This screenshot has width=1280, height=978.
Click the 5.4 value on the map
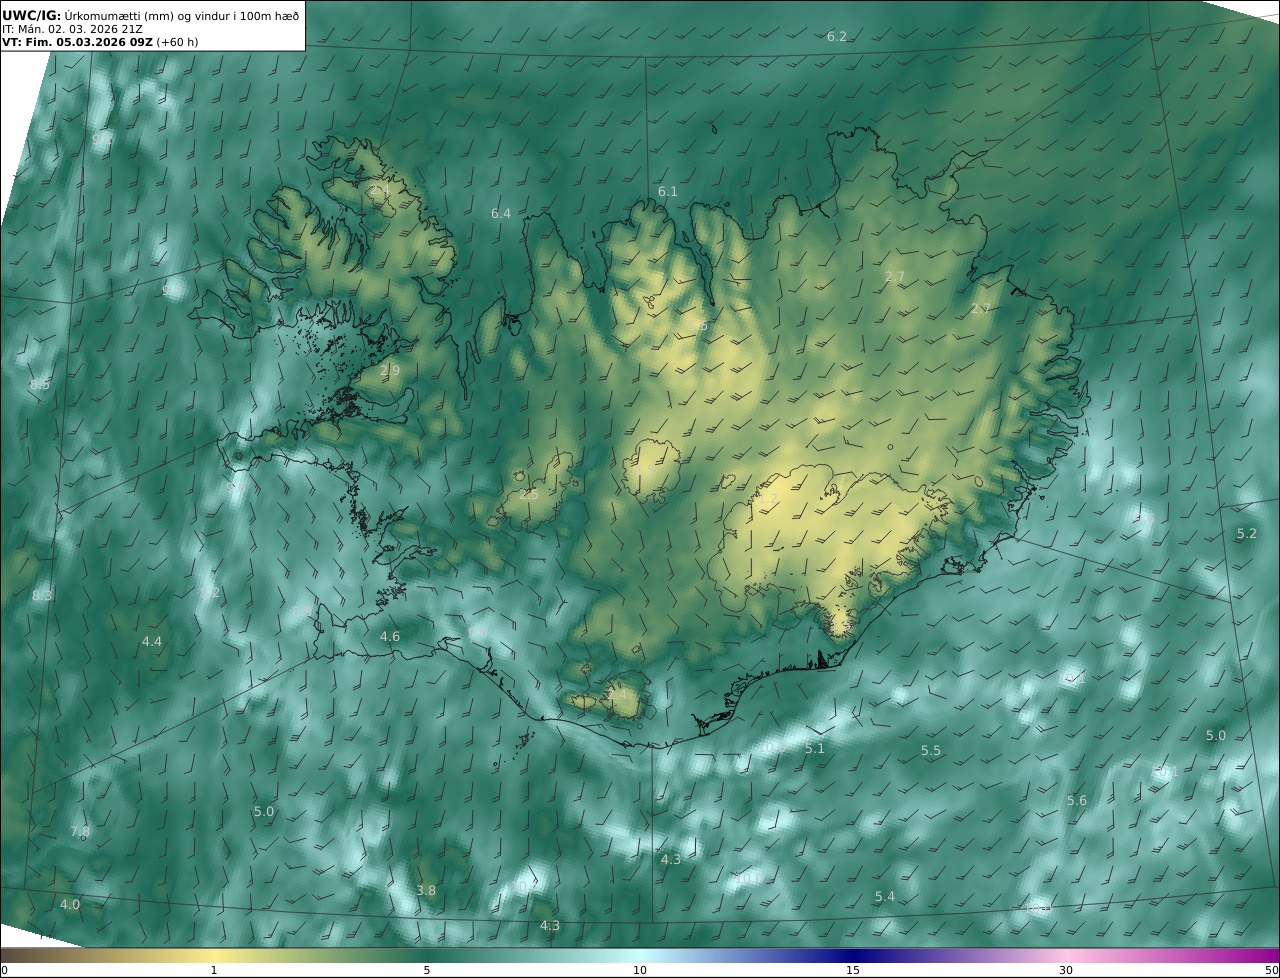(885, 897)
